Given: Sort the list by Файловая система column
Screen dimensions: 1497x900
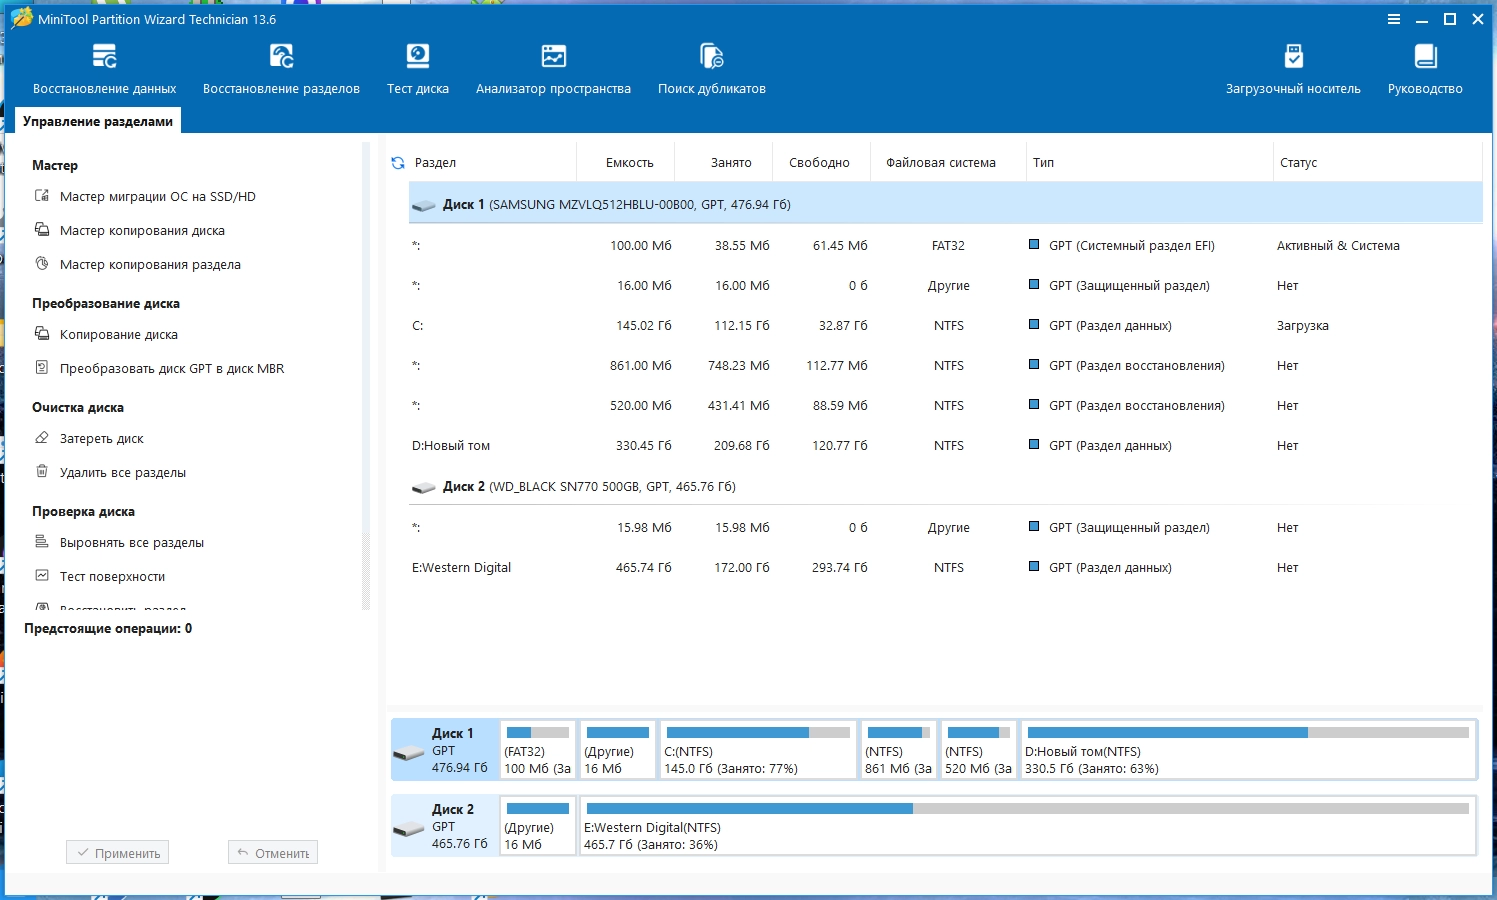Looking at the screenshot, I should tap(940, 163).
